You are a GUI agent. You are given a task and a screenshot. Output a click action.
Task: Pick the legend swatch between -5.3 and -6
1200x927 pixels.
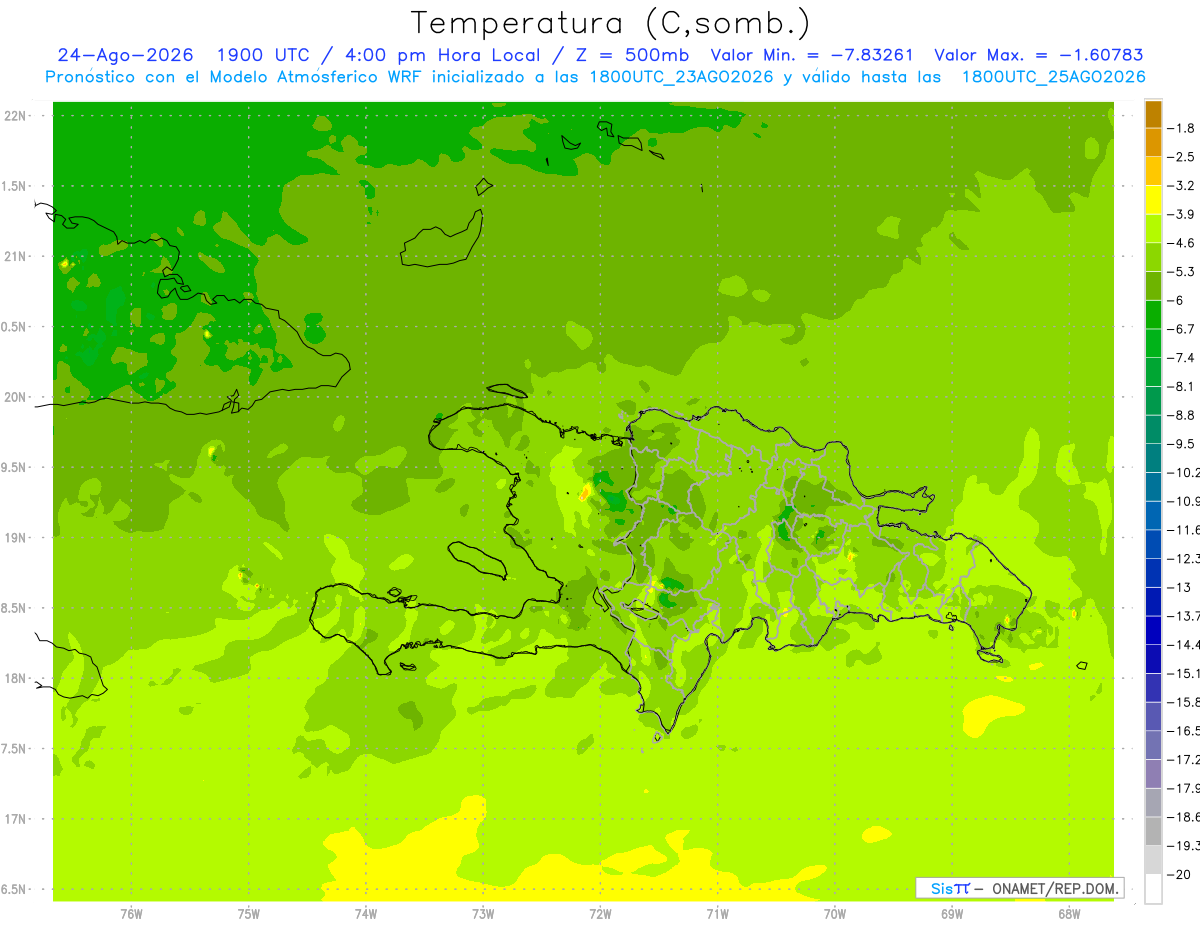[1153, 286]
